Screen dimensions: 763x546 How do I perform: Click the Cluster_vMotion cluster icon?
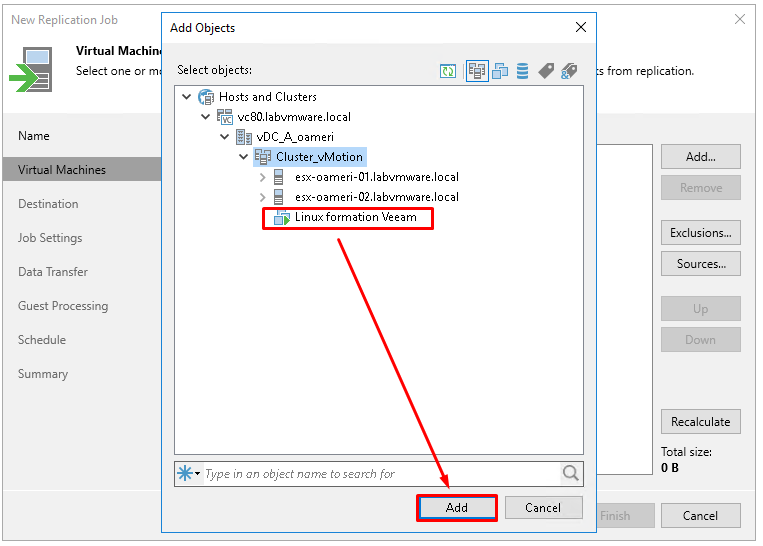(263, 157)
